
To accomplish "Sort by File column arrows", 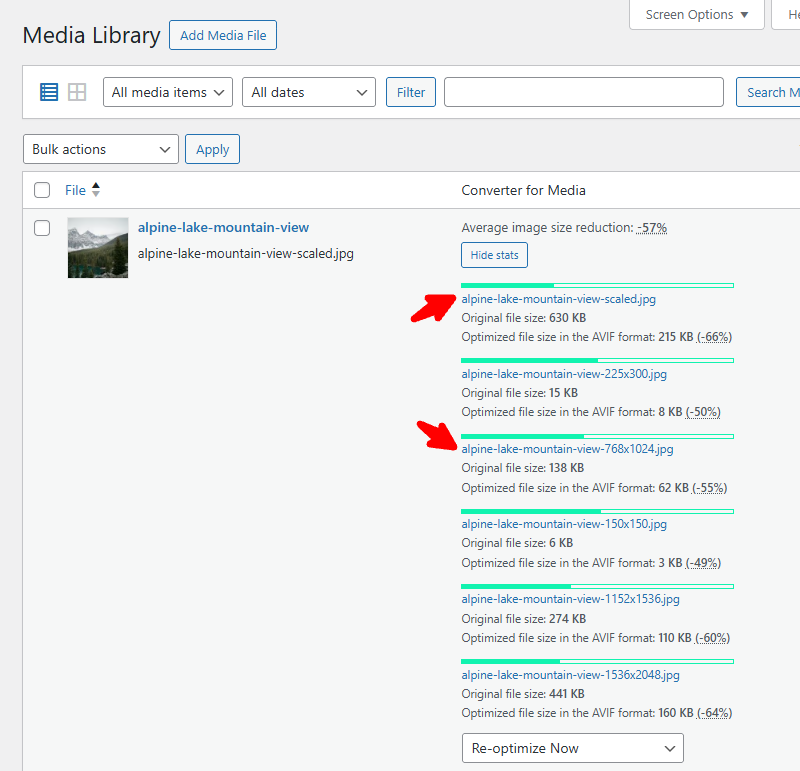I will pyautogui.click(x=96, y=190).
